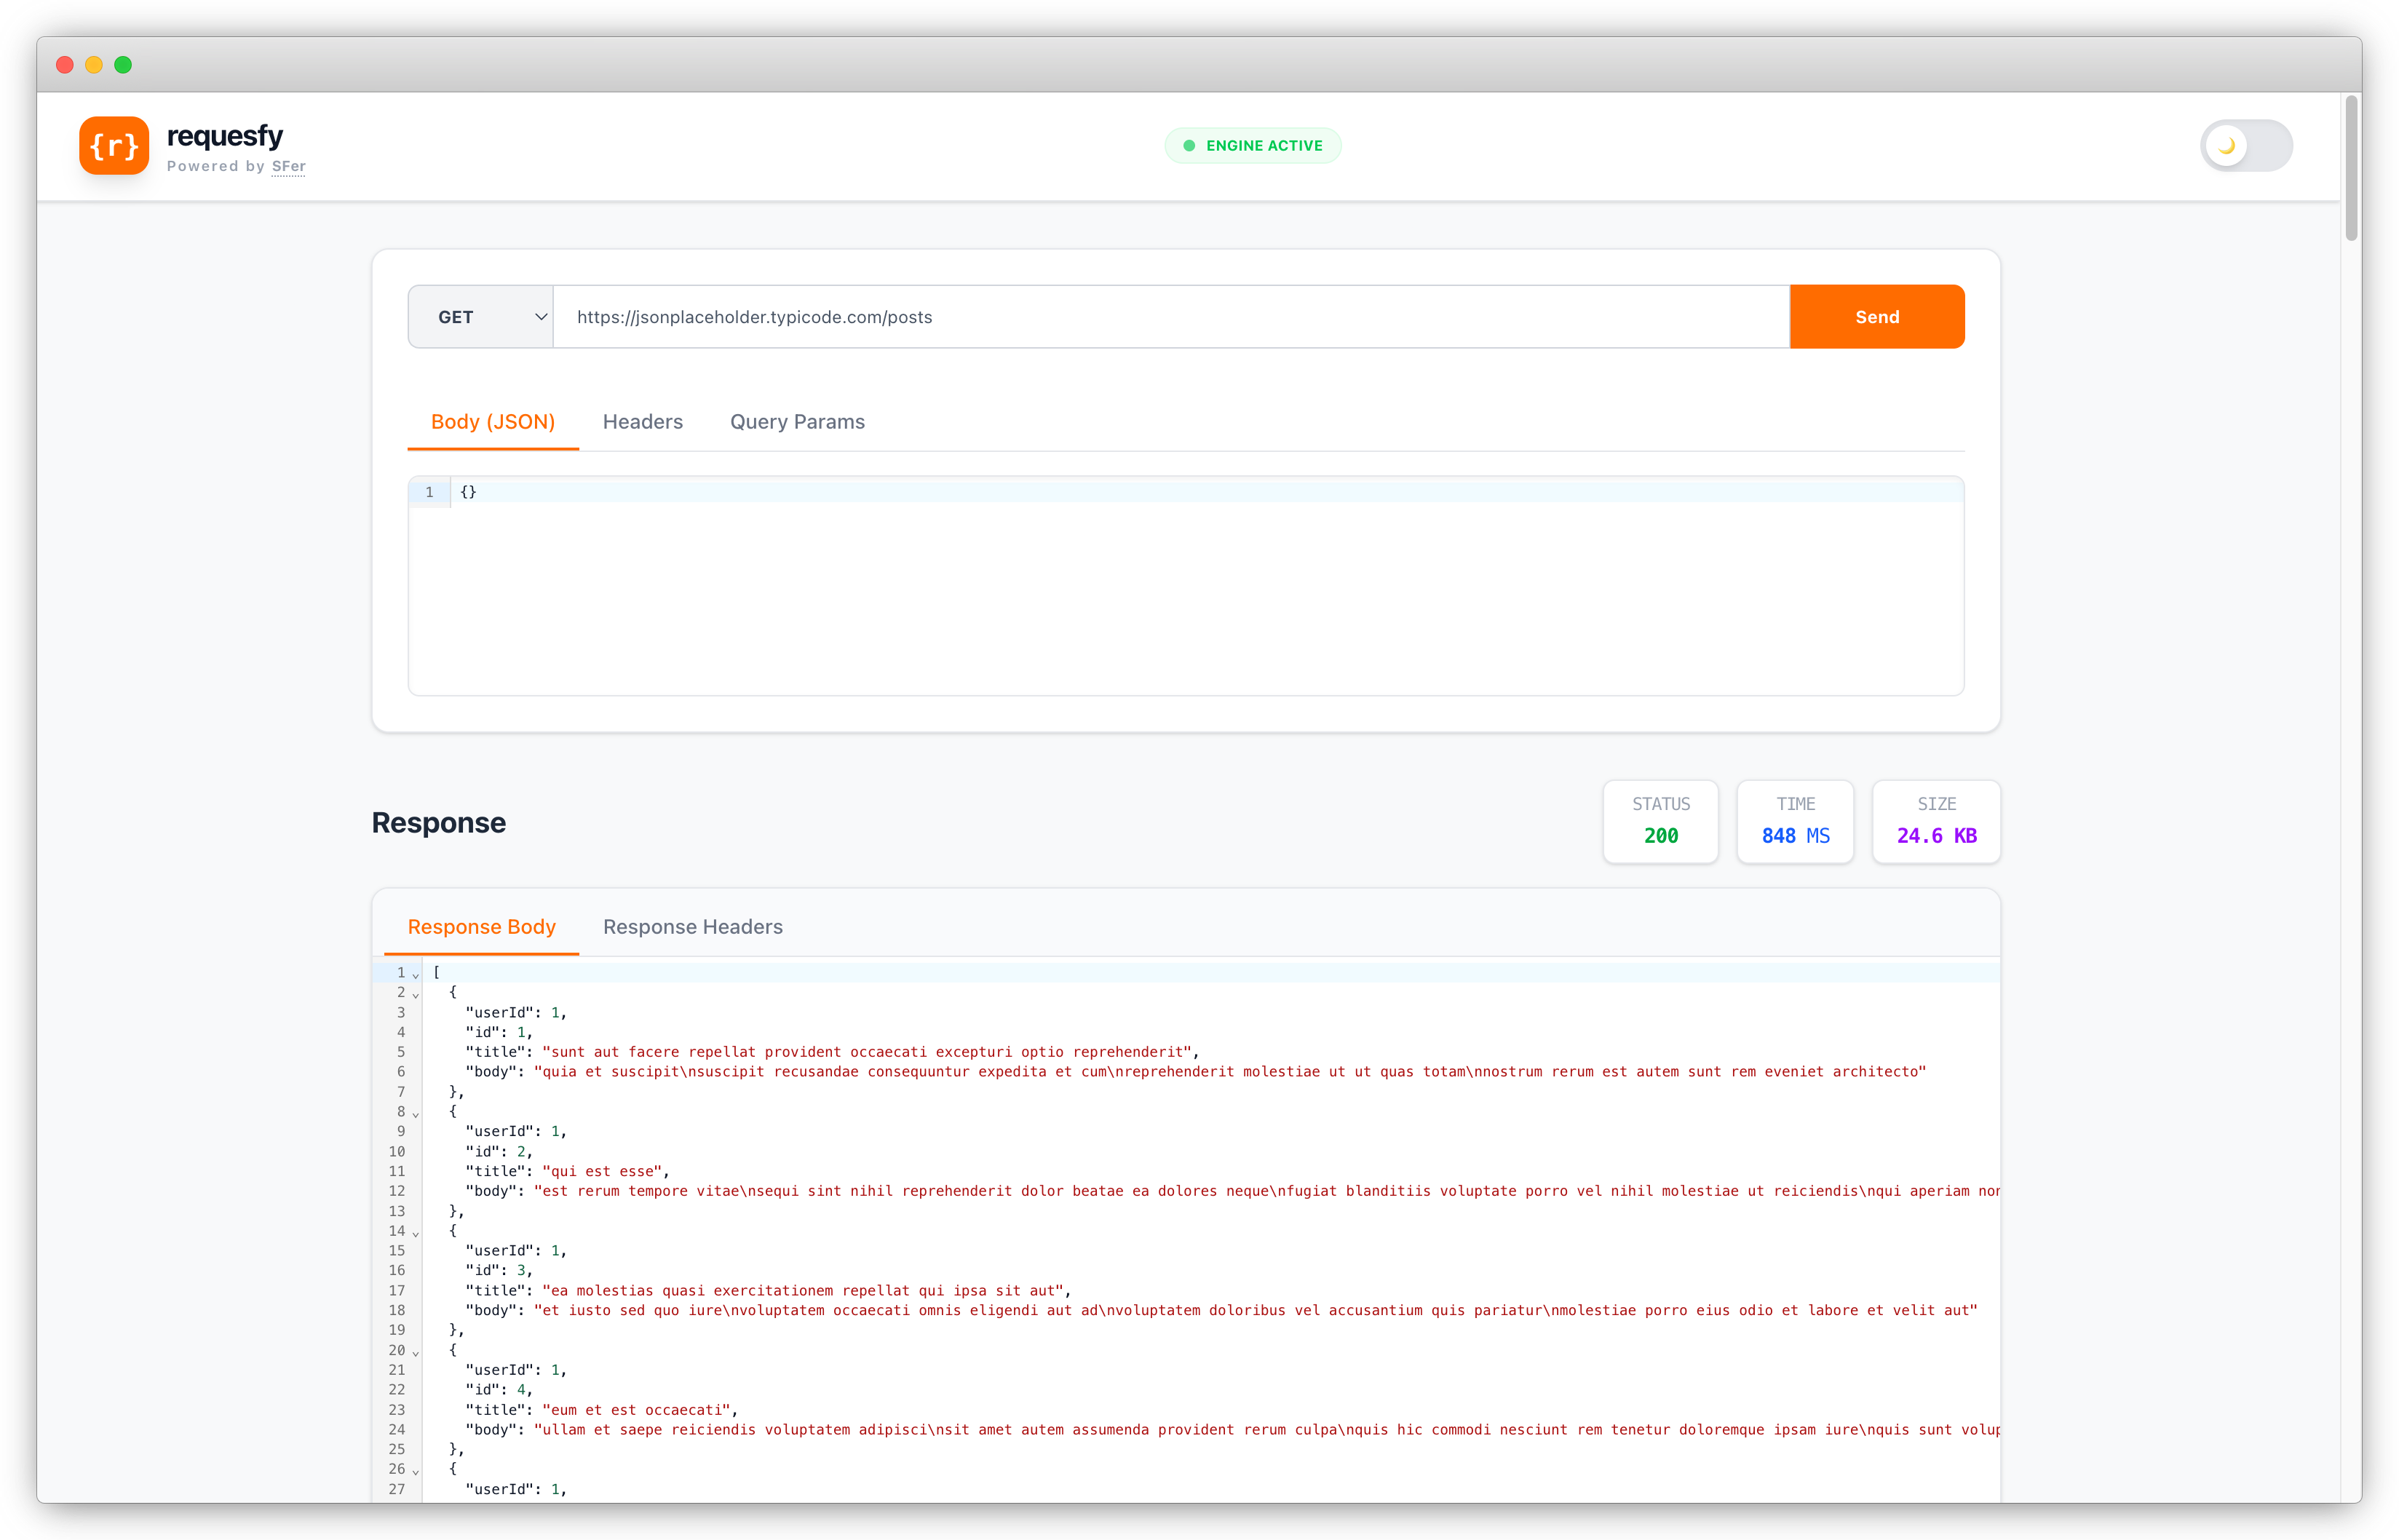Toggle the dark mode switch
This screenshot has height=1540, width=2399.
coord(2246,145)
